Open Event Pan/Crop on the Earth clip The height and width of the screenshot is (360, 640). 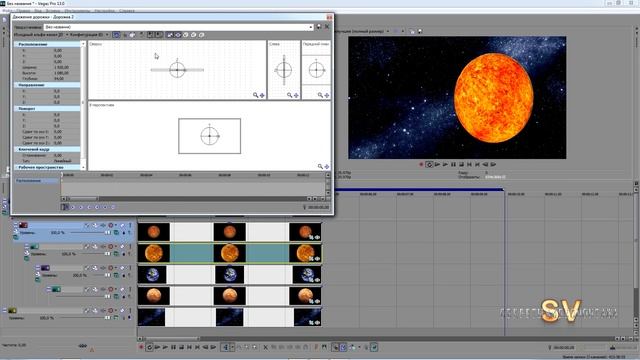tap(311, 280)
